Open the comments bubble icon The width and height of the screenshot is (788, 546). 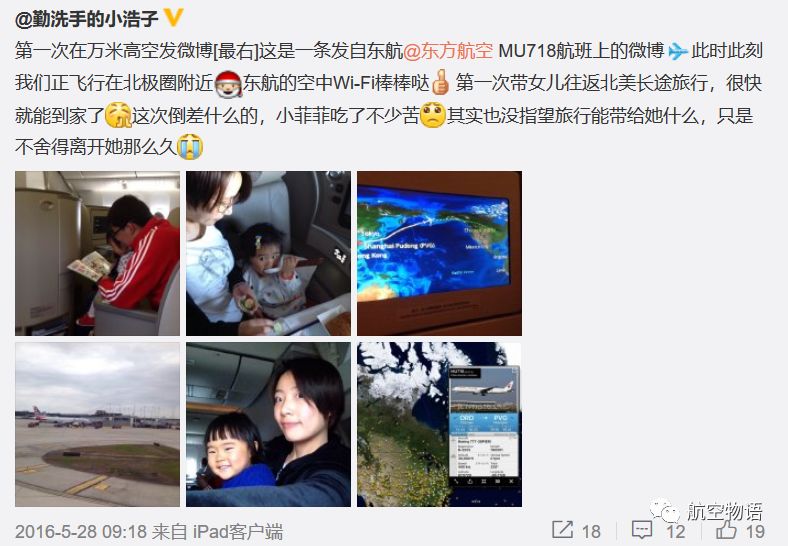[642, 530]
